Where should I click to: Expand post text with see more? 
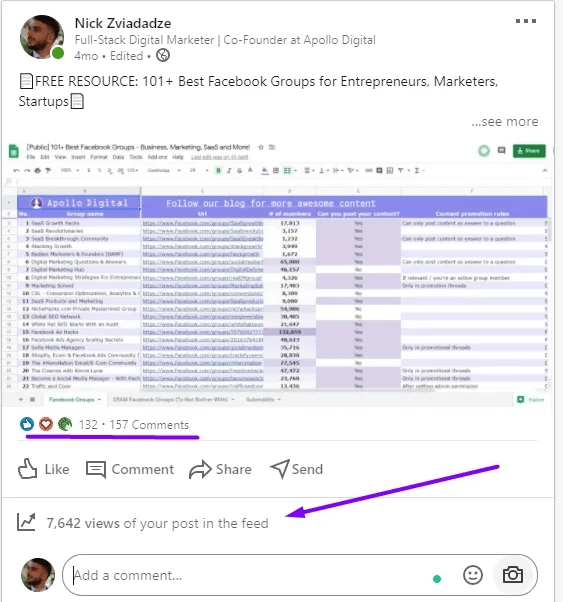505,122
